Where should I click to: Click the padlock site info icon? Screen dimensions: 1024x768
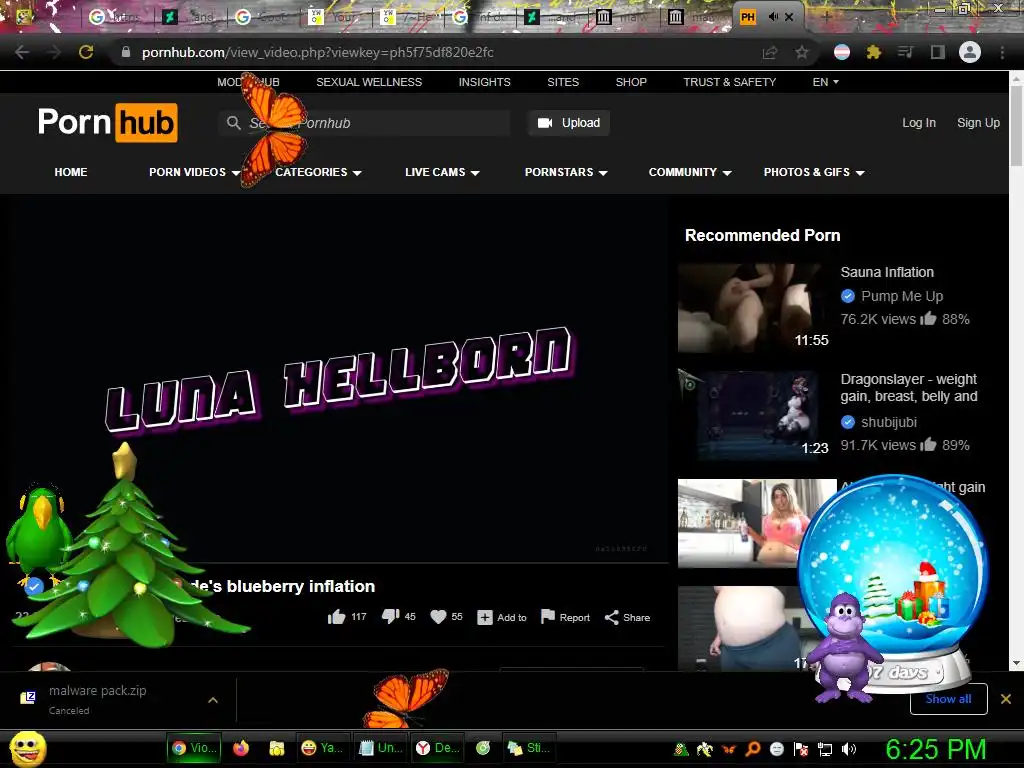126,52
